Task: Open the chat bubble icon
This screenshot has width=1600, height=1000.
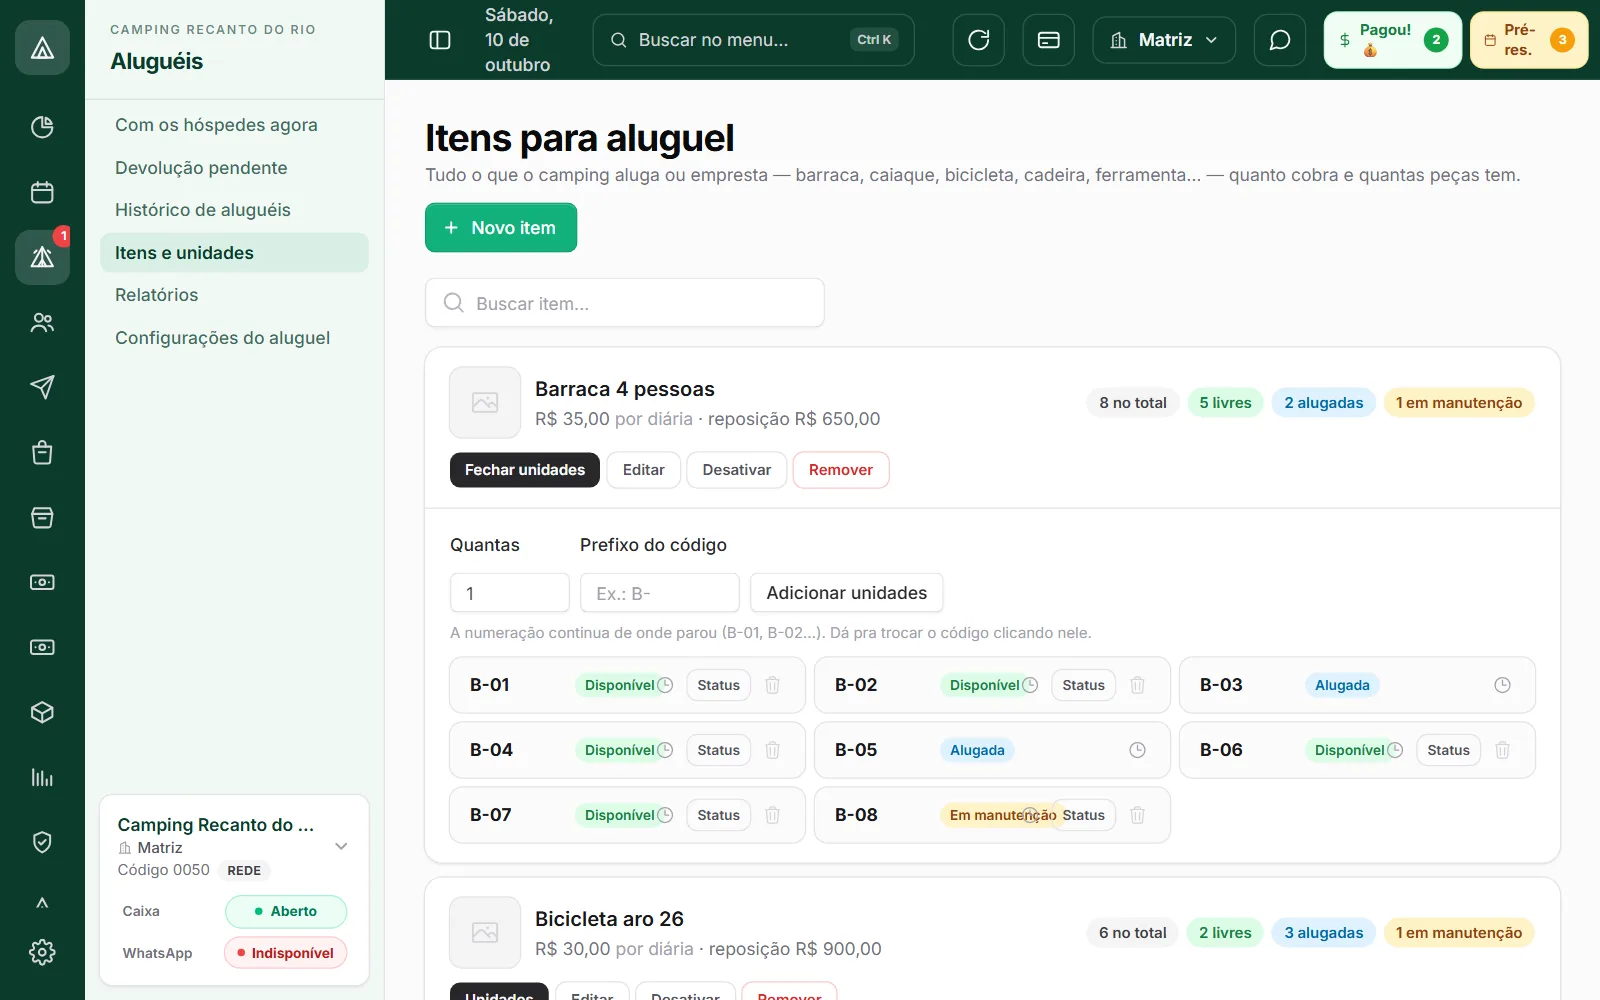Action: pos(1280,40)
